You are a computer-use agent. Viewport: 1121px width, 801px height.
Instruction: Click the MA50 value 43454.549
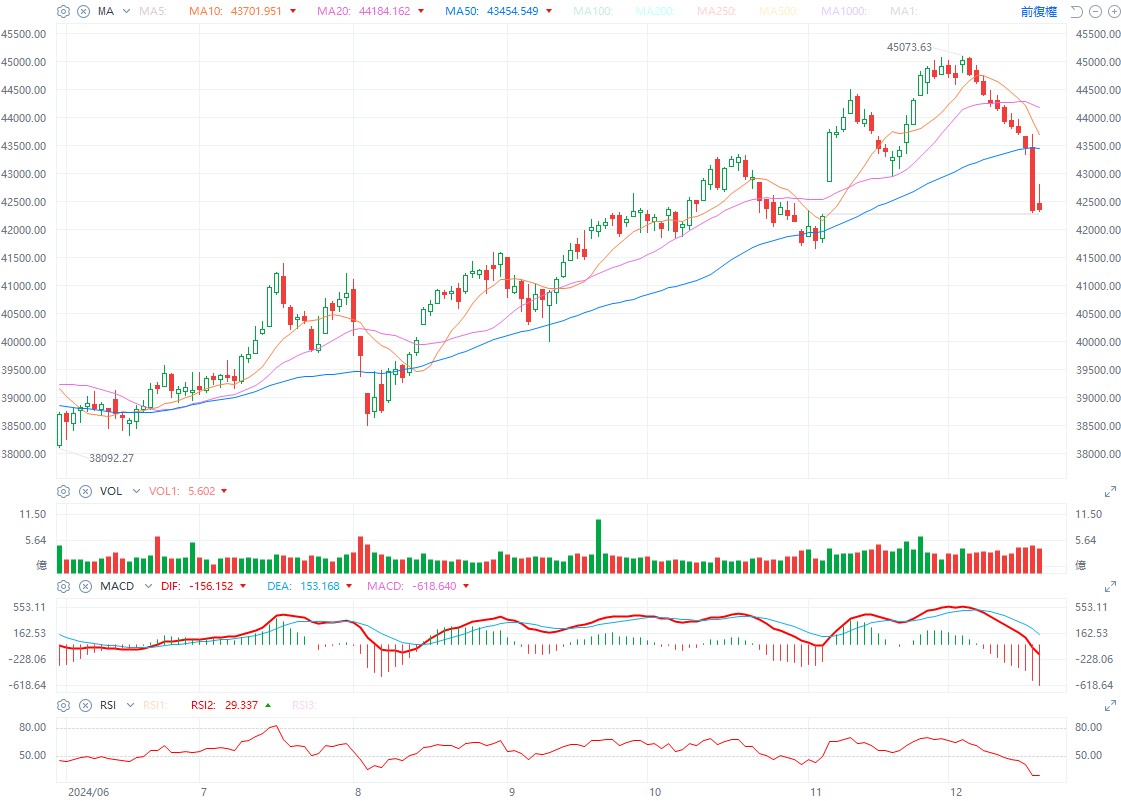[x=513, y=11]
